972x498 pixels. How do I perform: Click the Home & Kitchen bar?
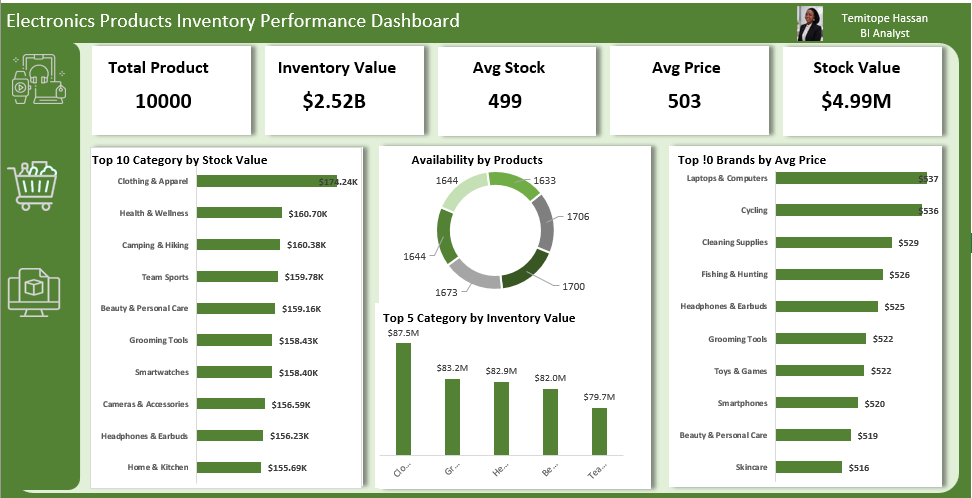click(229, 468)
